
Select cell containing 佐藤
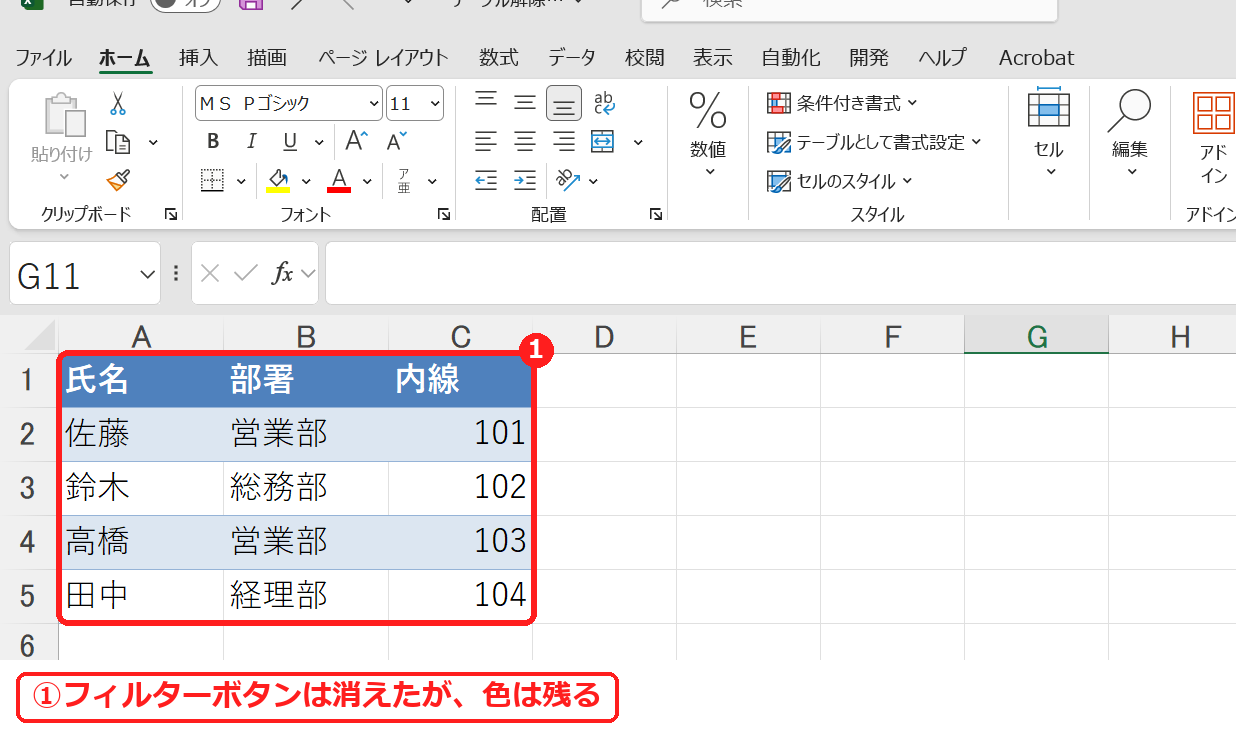pyautogui.click(x=141, y=434)
